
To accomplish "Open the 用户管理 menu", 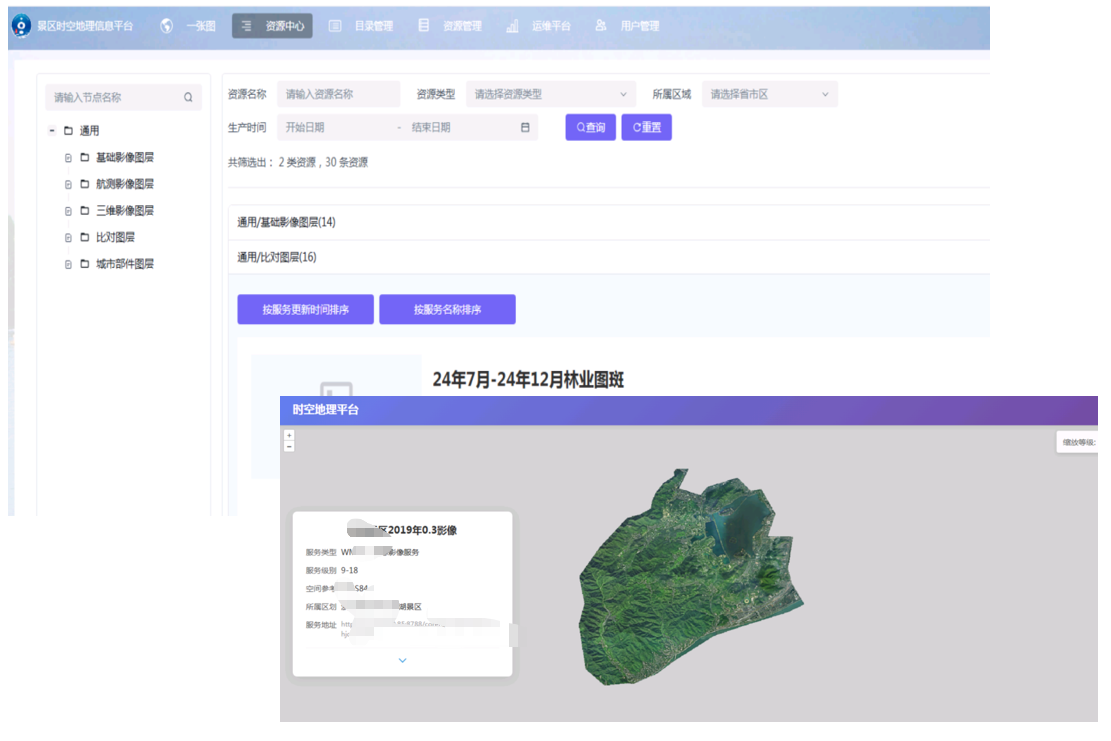I will pos(640,26).
